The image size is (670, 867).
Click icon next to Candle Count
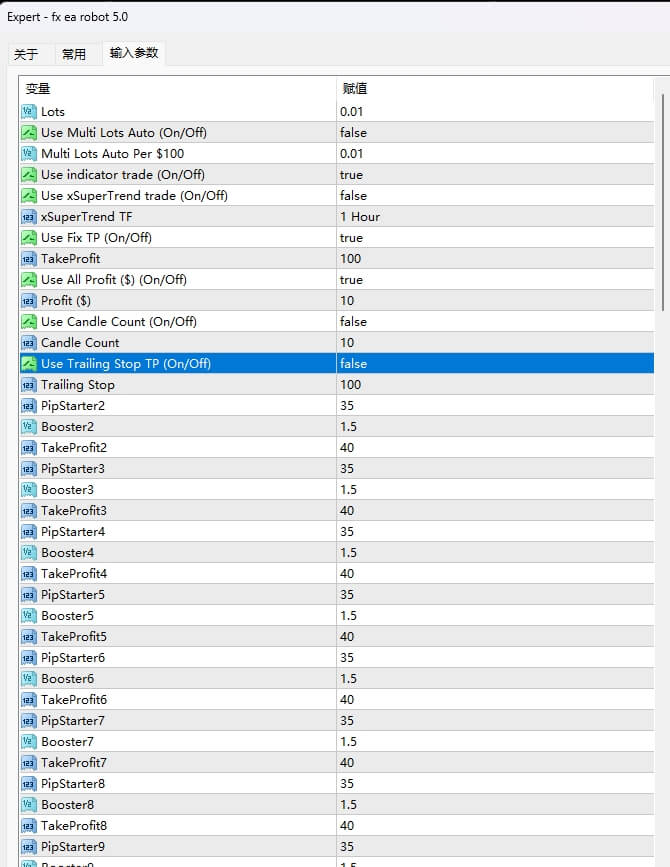29,343
